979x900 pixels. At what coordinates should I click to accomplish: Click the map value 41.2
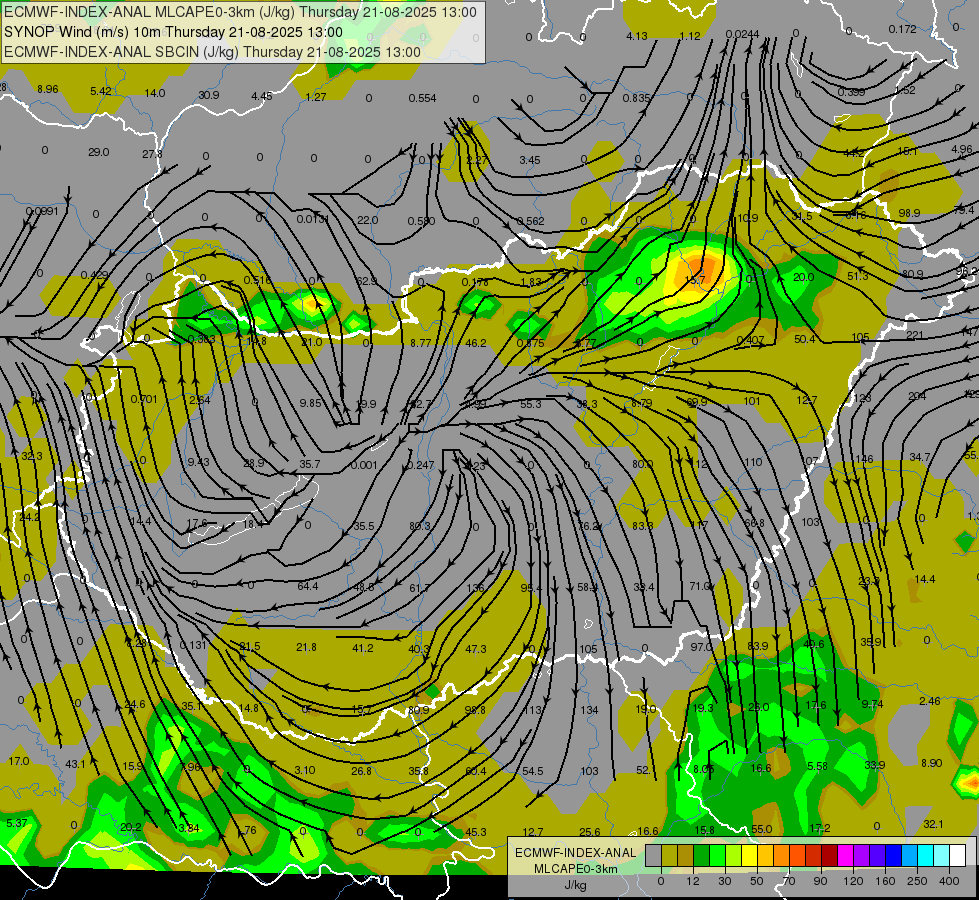click(363, 648)
